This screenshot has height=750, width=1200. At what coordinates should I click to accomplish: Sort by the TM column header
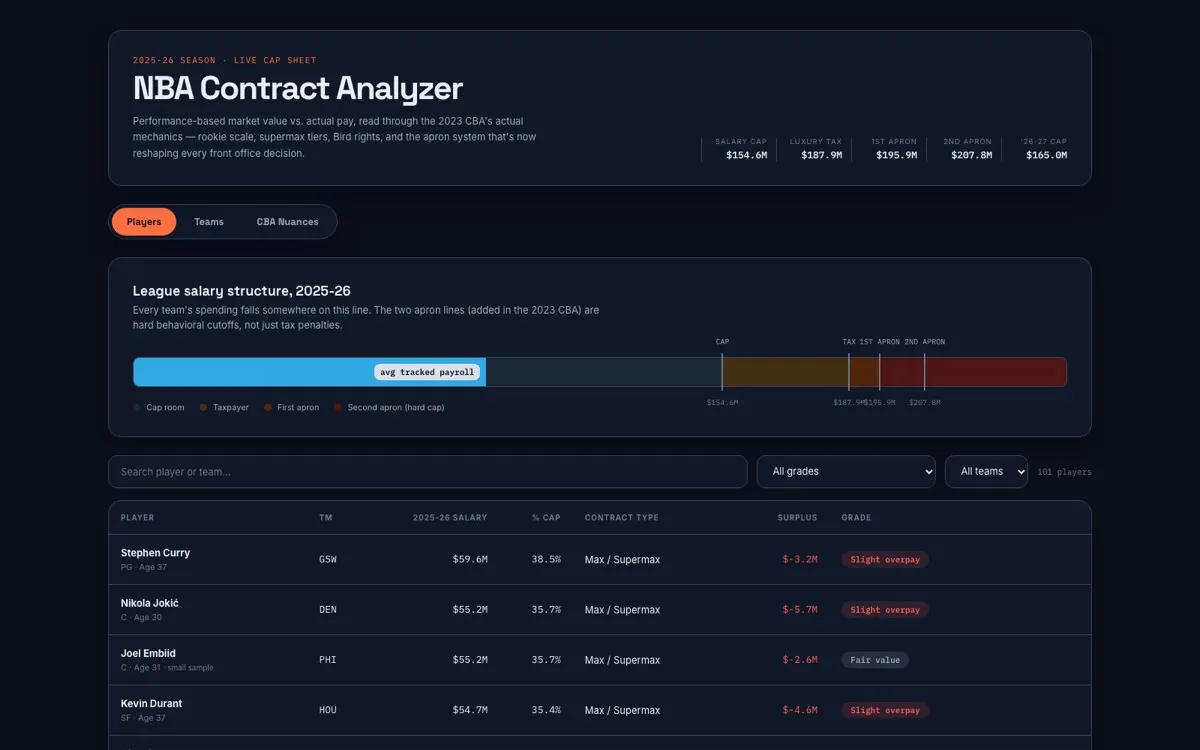tap(326, 518)
